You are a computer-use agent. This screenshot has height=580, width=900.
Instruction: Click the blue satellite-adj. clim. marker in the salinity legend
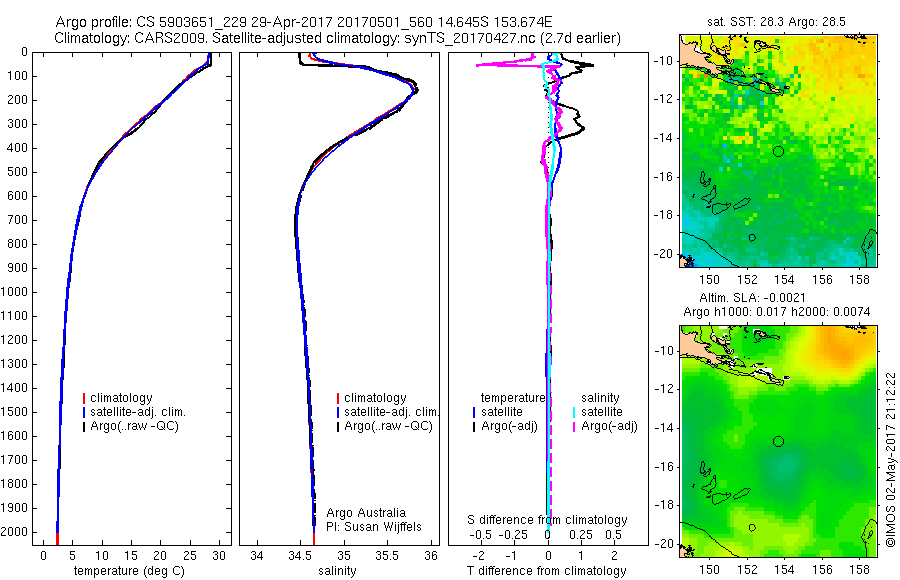pyautogui.click(x=338, y=412)
